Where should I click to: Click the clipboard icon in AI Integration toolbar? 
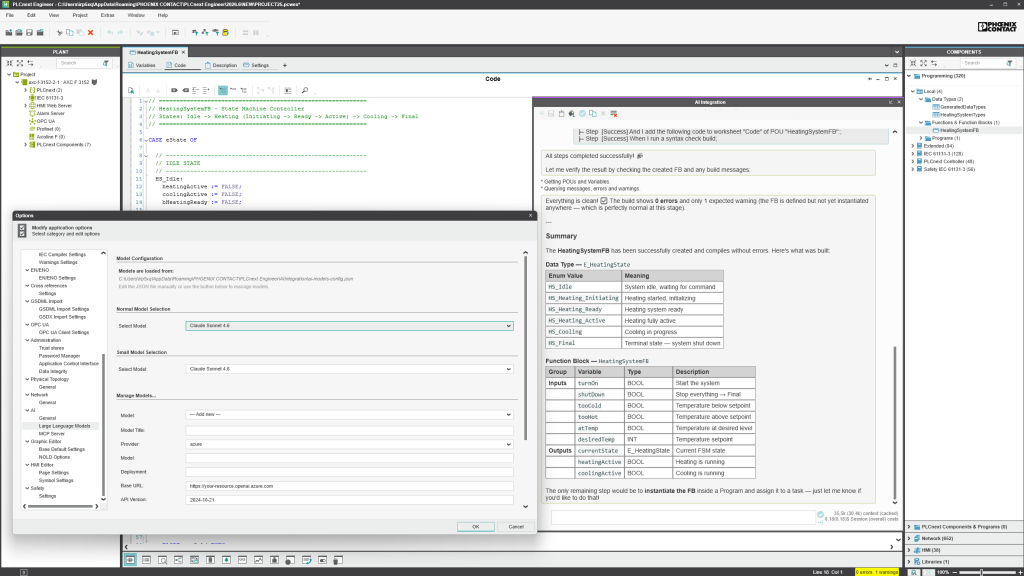pos(561,114)
